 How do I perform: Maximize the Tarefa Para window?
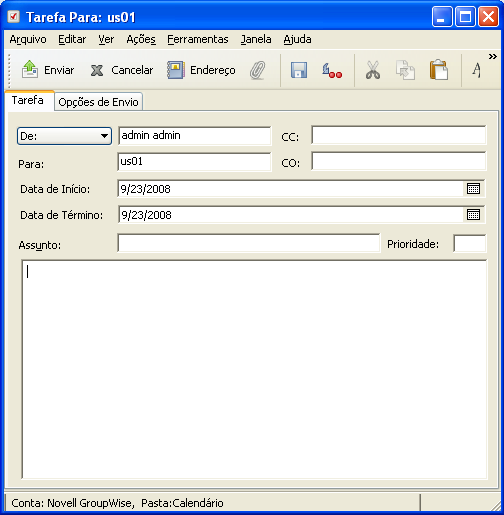point(465,17)
